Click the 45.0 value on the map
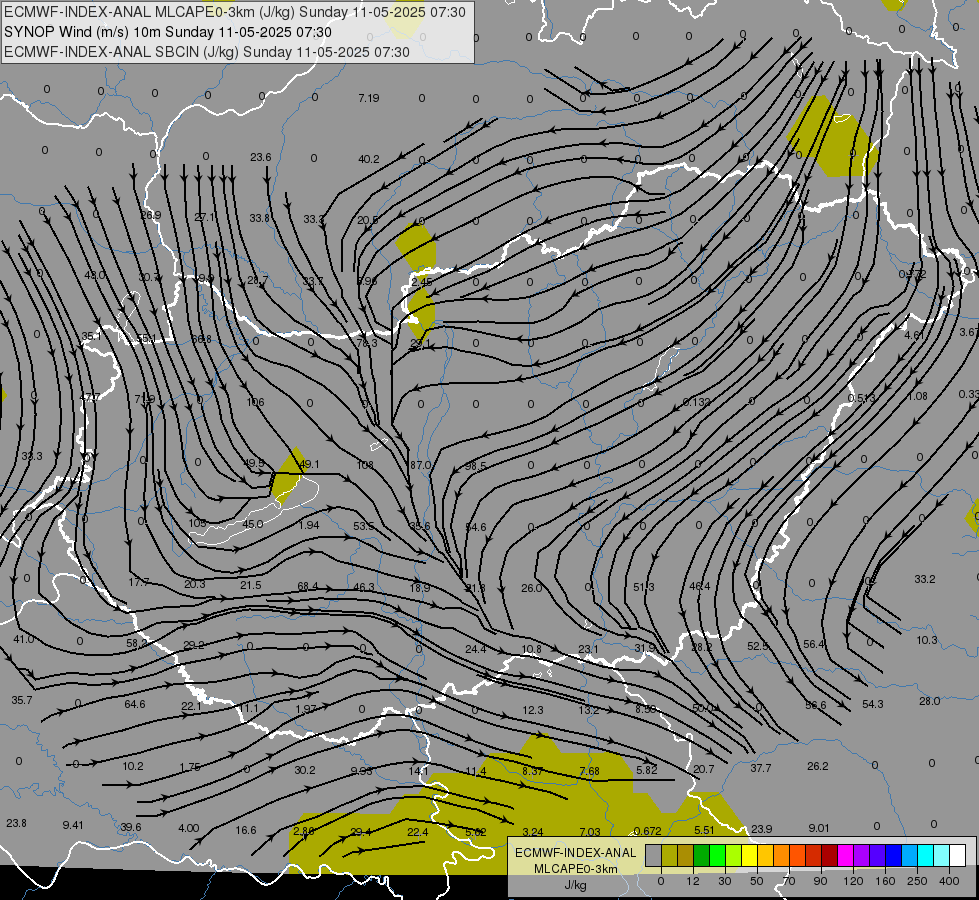Image resolution: width=979 pixels, height=900 pixels. point(252,524)
